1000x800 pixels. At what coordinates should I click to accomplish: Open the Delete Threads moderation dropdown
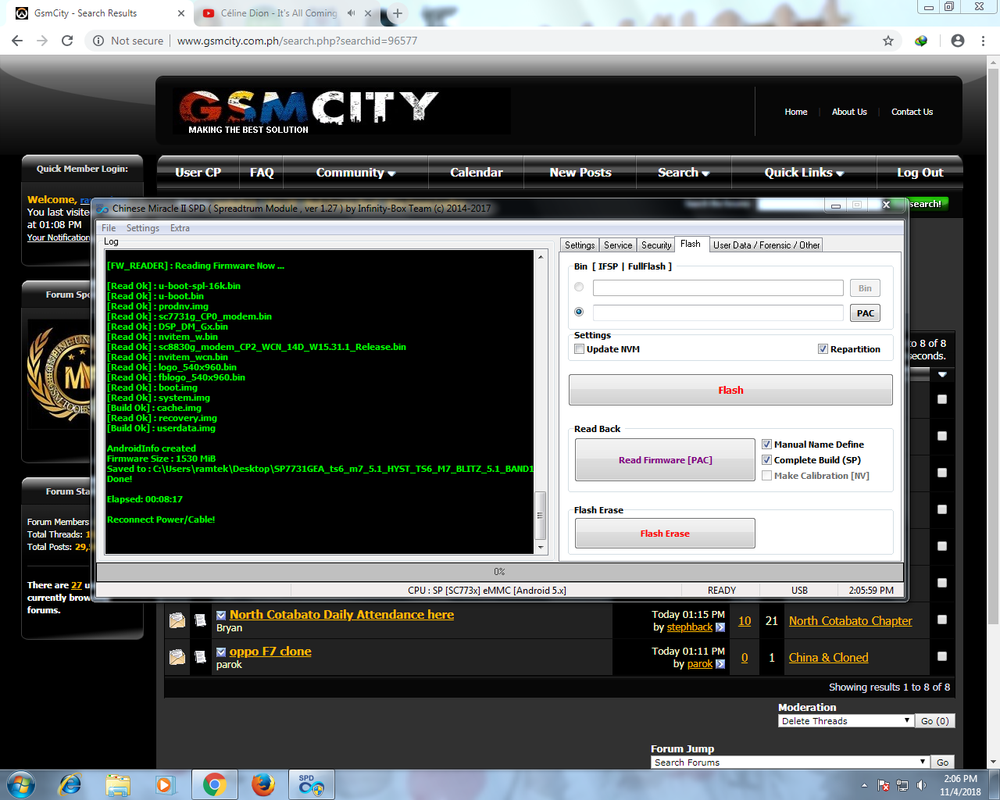845,721
